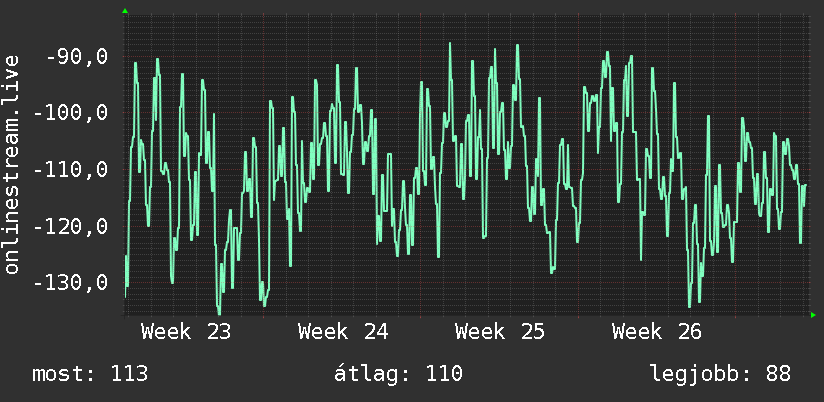The image size is (824, 402).
Task: Click the -90,0 y-axis value
Action: pos(77,56)
